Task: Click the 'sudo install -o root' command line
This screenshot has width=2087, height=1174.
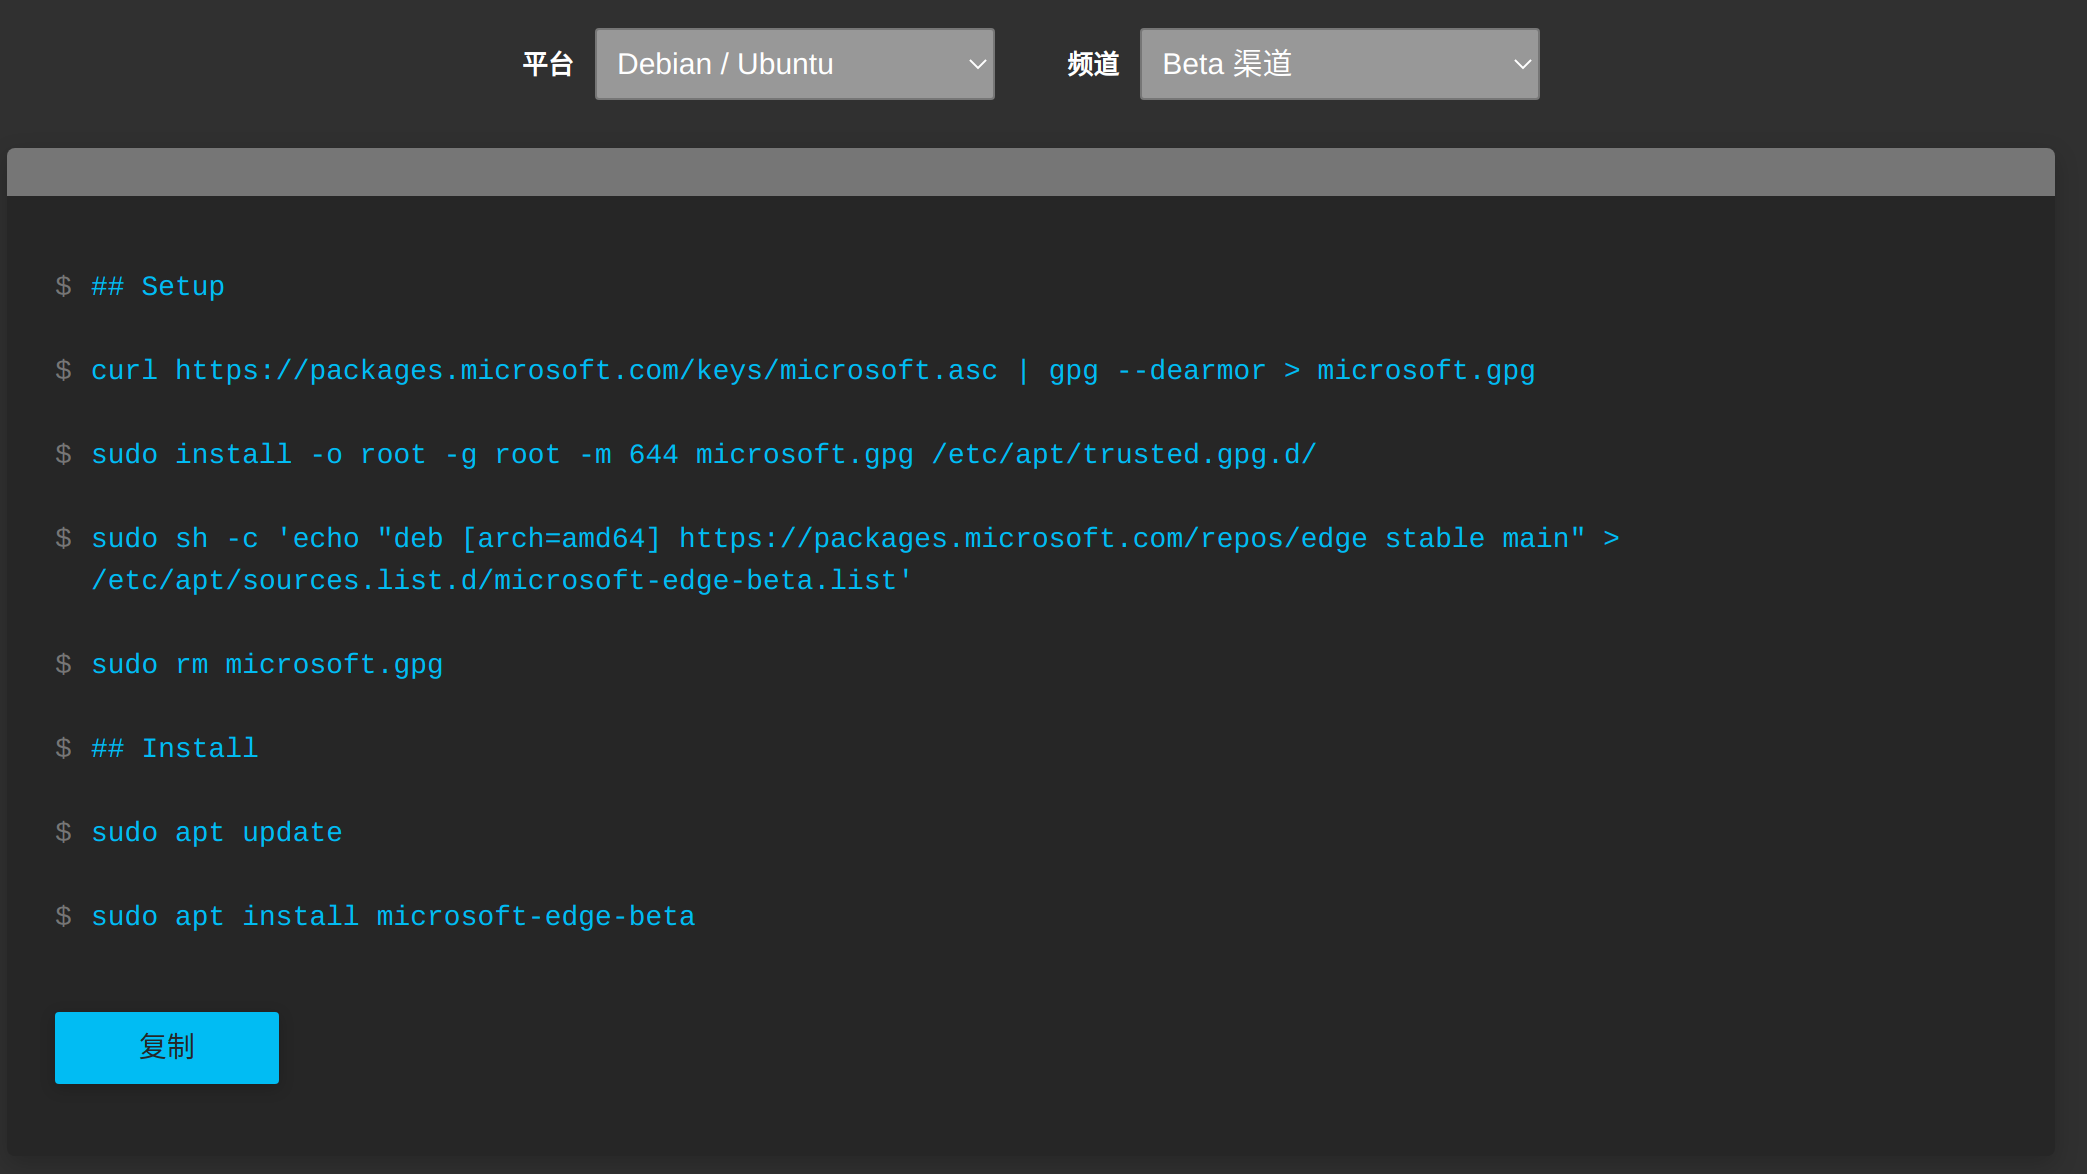Action: (x=258, y=455)
